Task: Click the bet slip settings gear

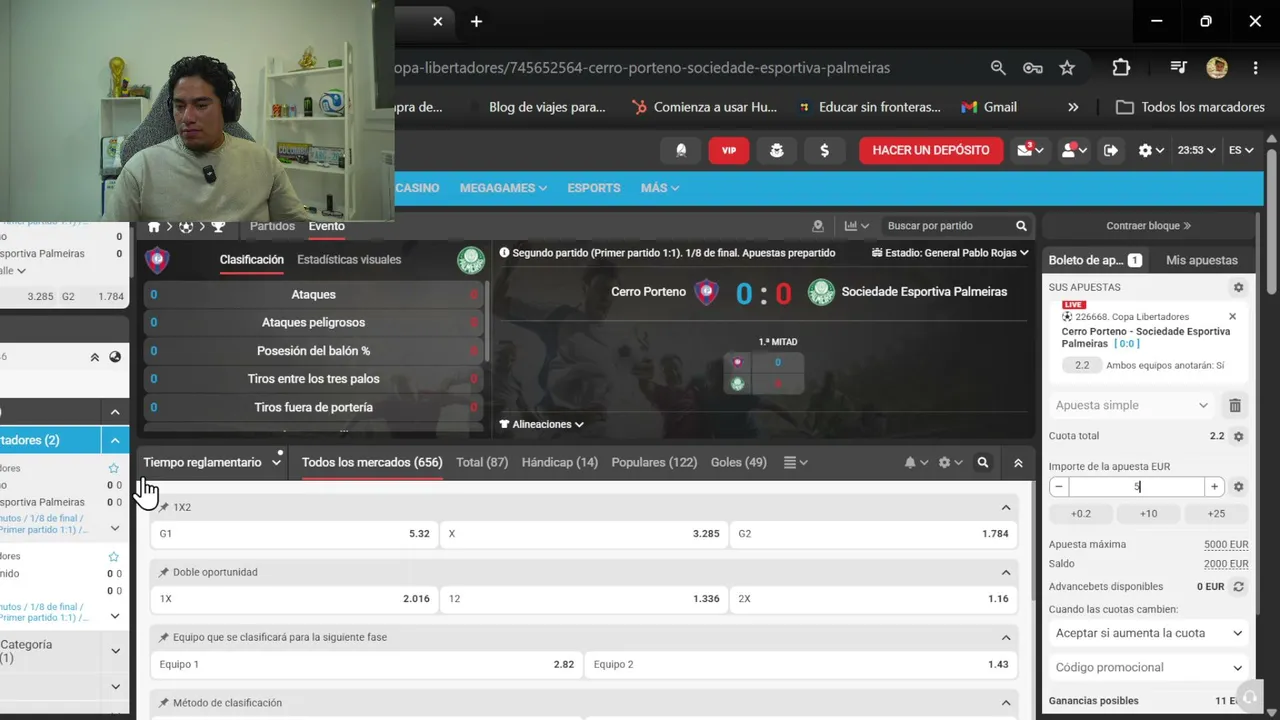Action: tap(1238, 287)
